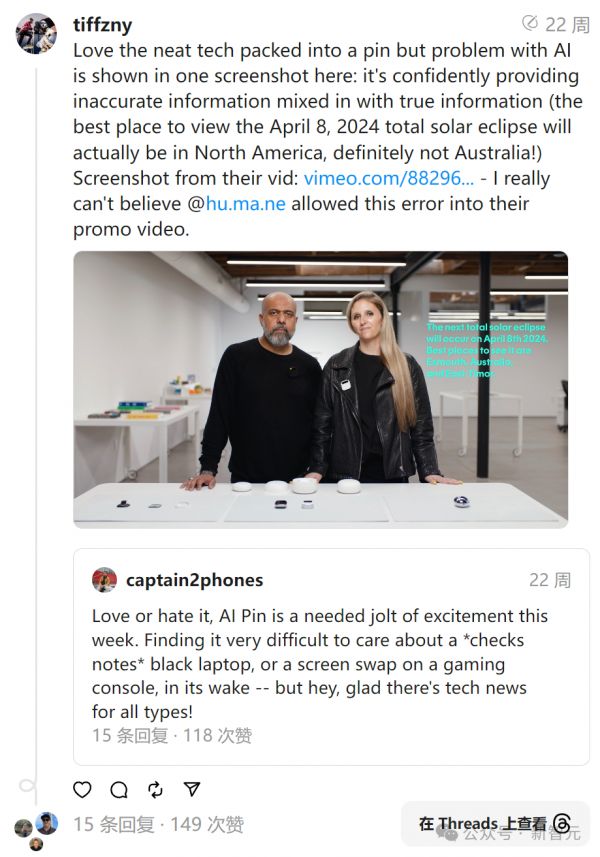Click the quoted post's 22 周 timestamp
The height and width of the screenshot is (857, 600).
pos(550,580)
